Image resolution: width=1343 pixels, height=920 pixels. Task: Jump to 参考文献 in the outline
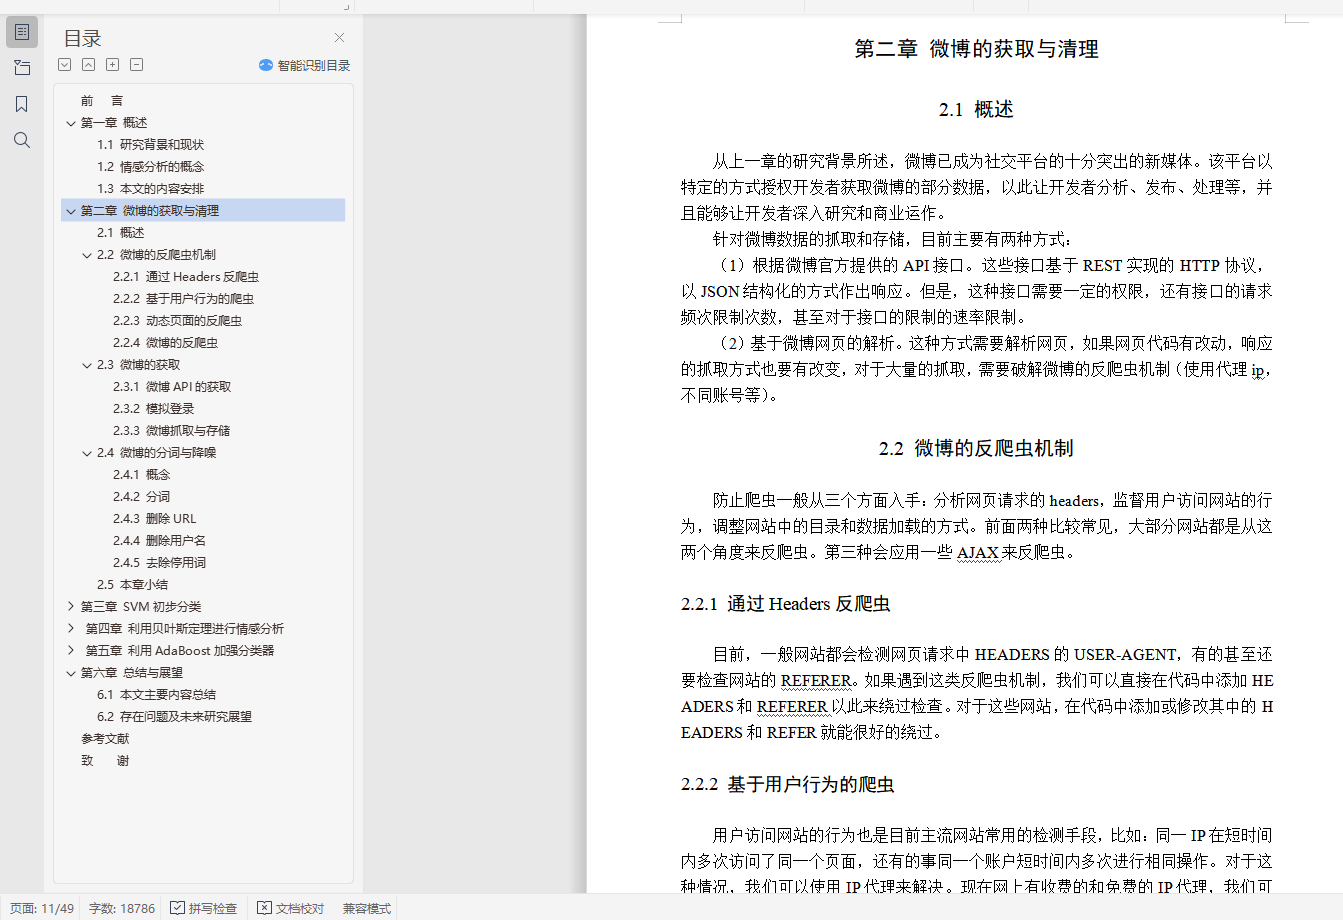(x=105, y=739)
